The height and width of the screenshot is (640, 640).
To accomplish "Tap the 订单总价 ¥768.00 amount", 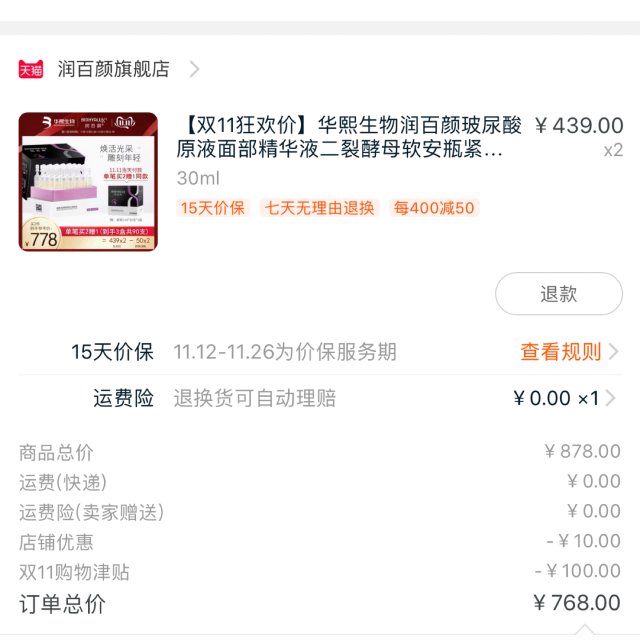I will (x=577, y=603).
